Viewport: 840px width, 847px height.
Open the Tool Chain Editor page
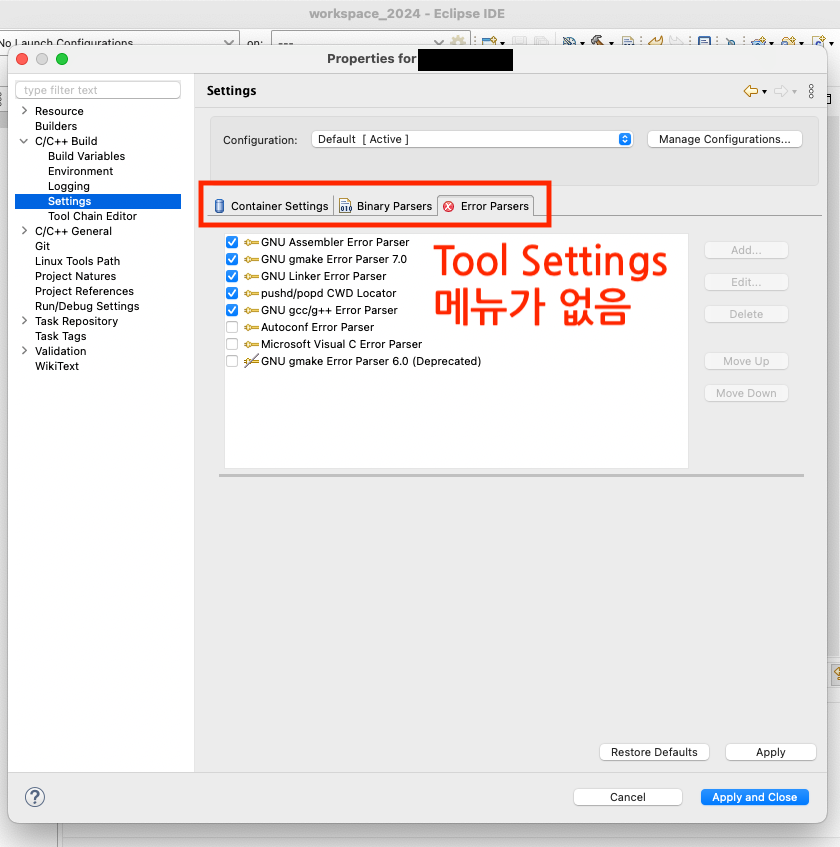point(92,216)
